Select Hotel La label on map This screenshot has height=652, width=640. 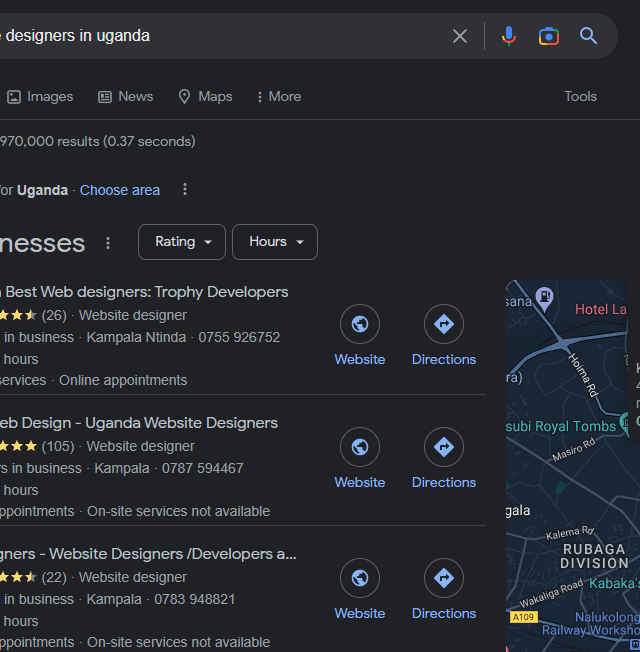point(600,309)
